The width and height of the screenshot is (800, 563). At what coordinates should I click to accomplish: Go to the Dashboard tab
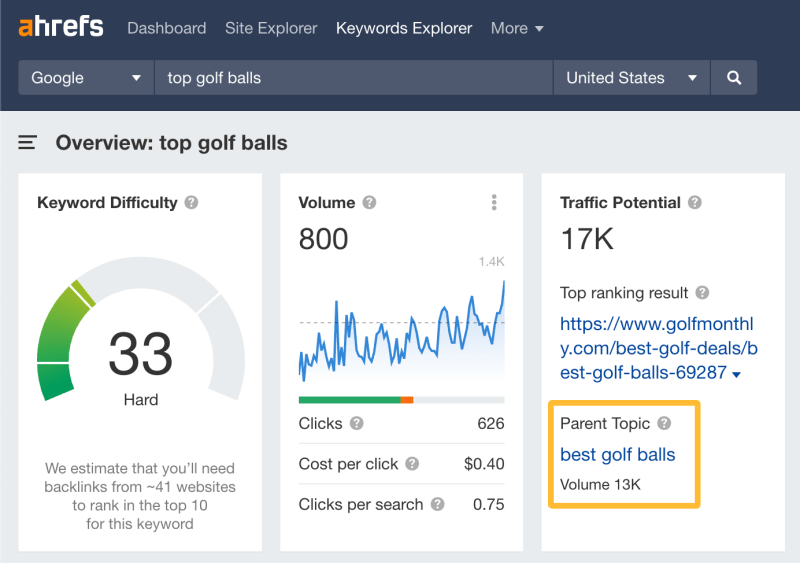[x=166, y=28]
